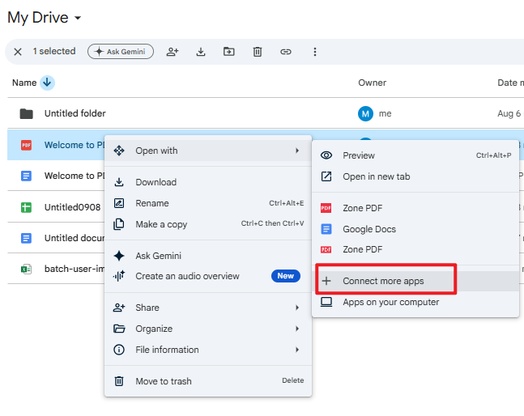The height and width of the screenshot is (416, 524).
Task: Expand the Open with submenu arrow
Action: [297, 151]
